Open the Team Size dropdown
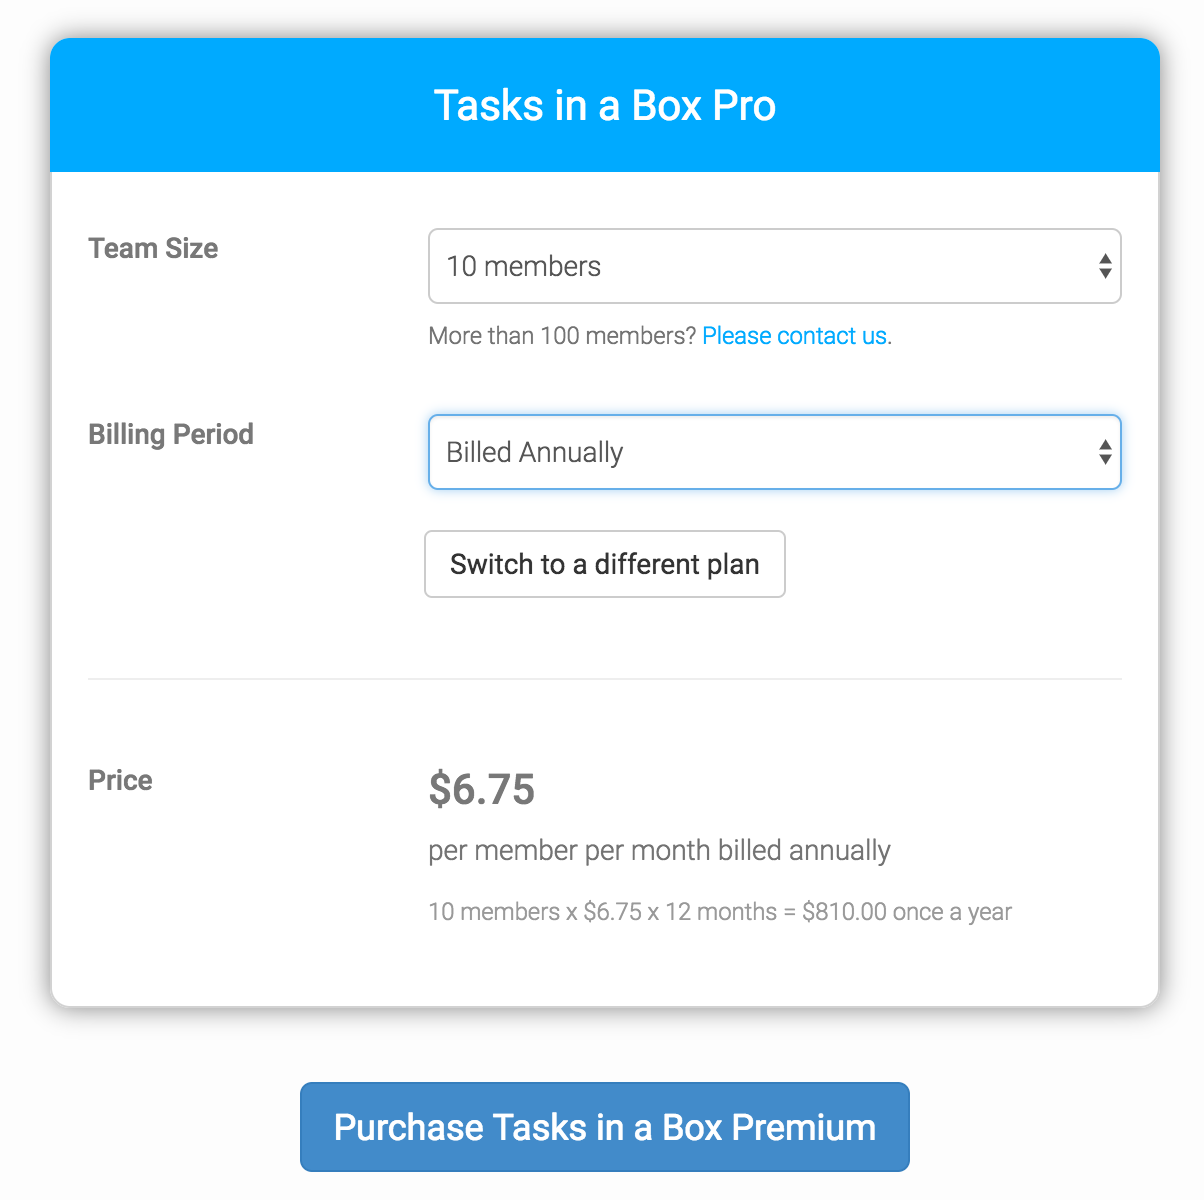Viewport: 1204px width, 1200px height. 774,266
